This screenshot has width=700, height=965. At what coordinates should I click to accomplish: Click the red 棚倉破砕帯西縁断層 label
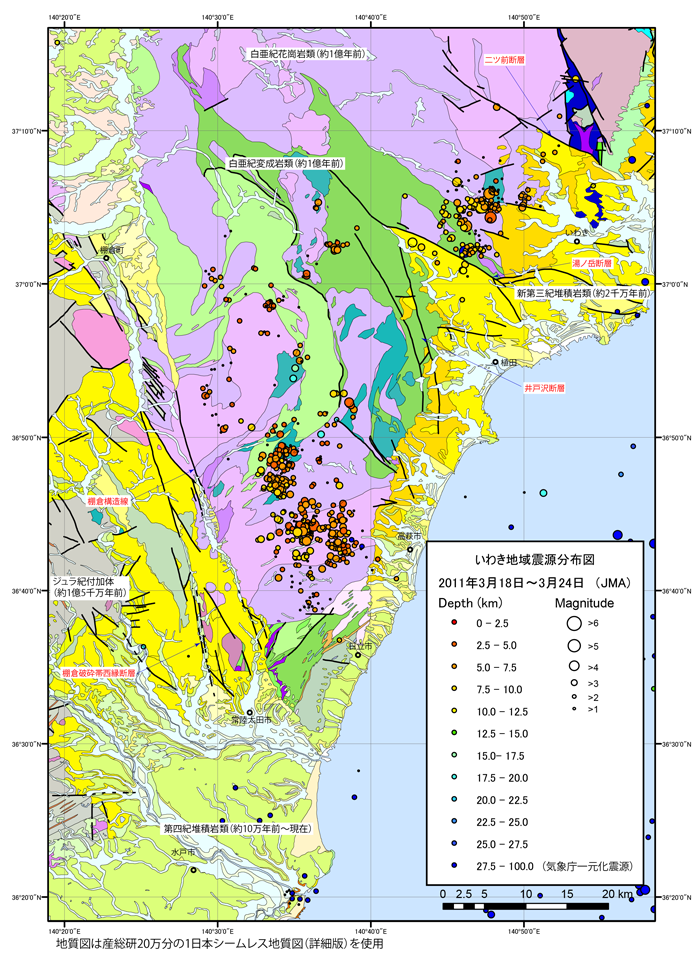pos(99,673)
